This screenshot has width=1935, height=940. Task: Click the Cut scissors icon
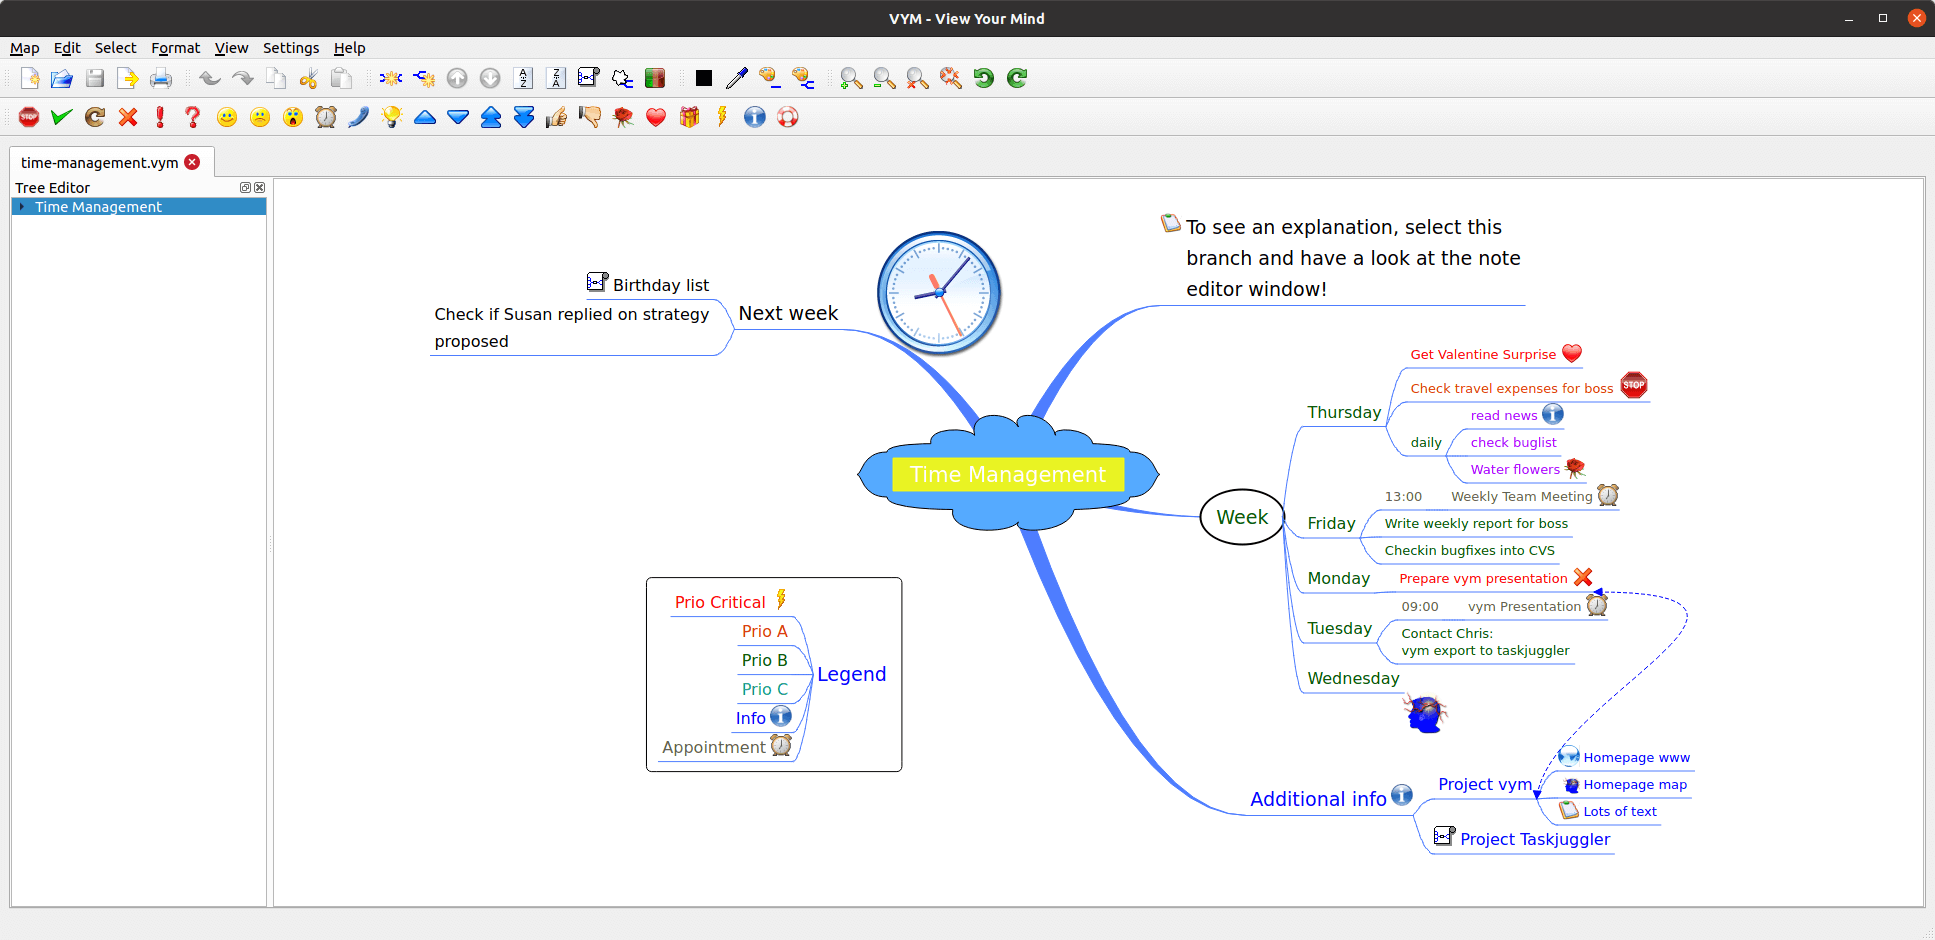308,78
